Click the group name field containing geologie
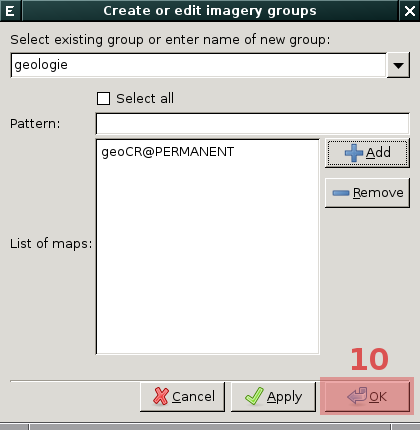The image size is (420, 430). click(199, 65)
